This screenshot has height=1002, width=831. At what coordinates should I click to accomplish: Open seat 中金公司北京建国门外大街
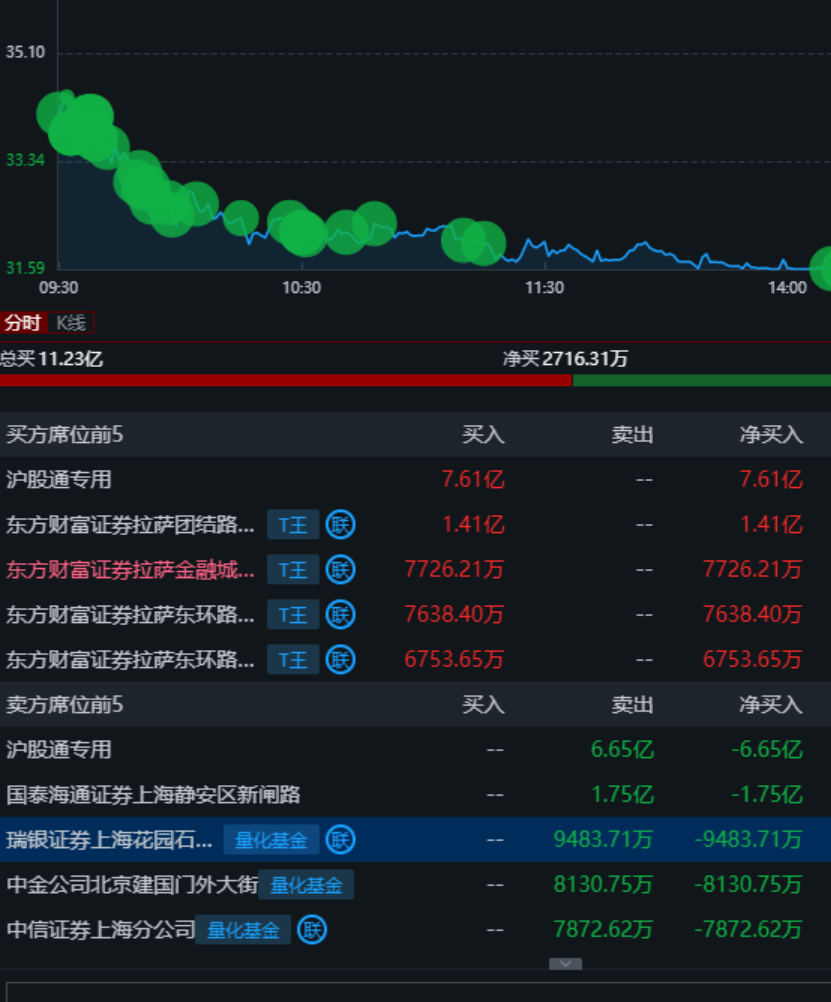tap(132, 885)
